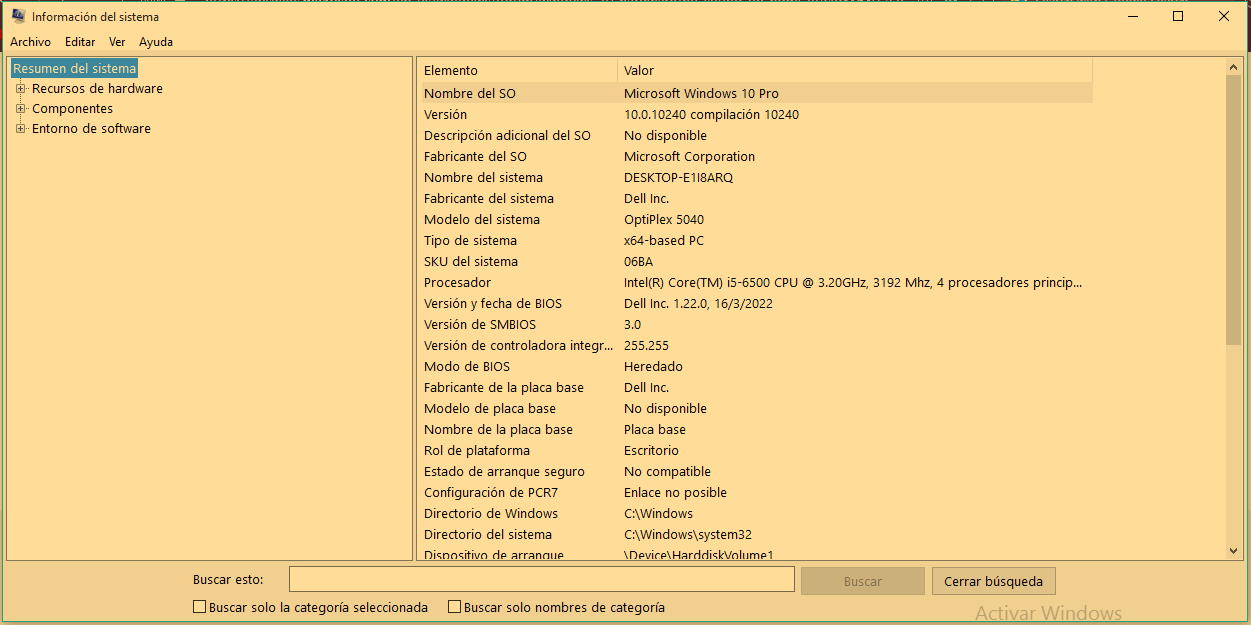The image size is (1251, 625).
Task: Expand Recursos de hardware node
Action: click(20, 88)
